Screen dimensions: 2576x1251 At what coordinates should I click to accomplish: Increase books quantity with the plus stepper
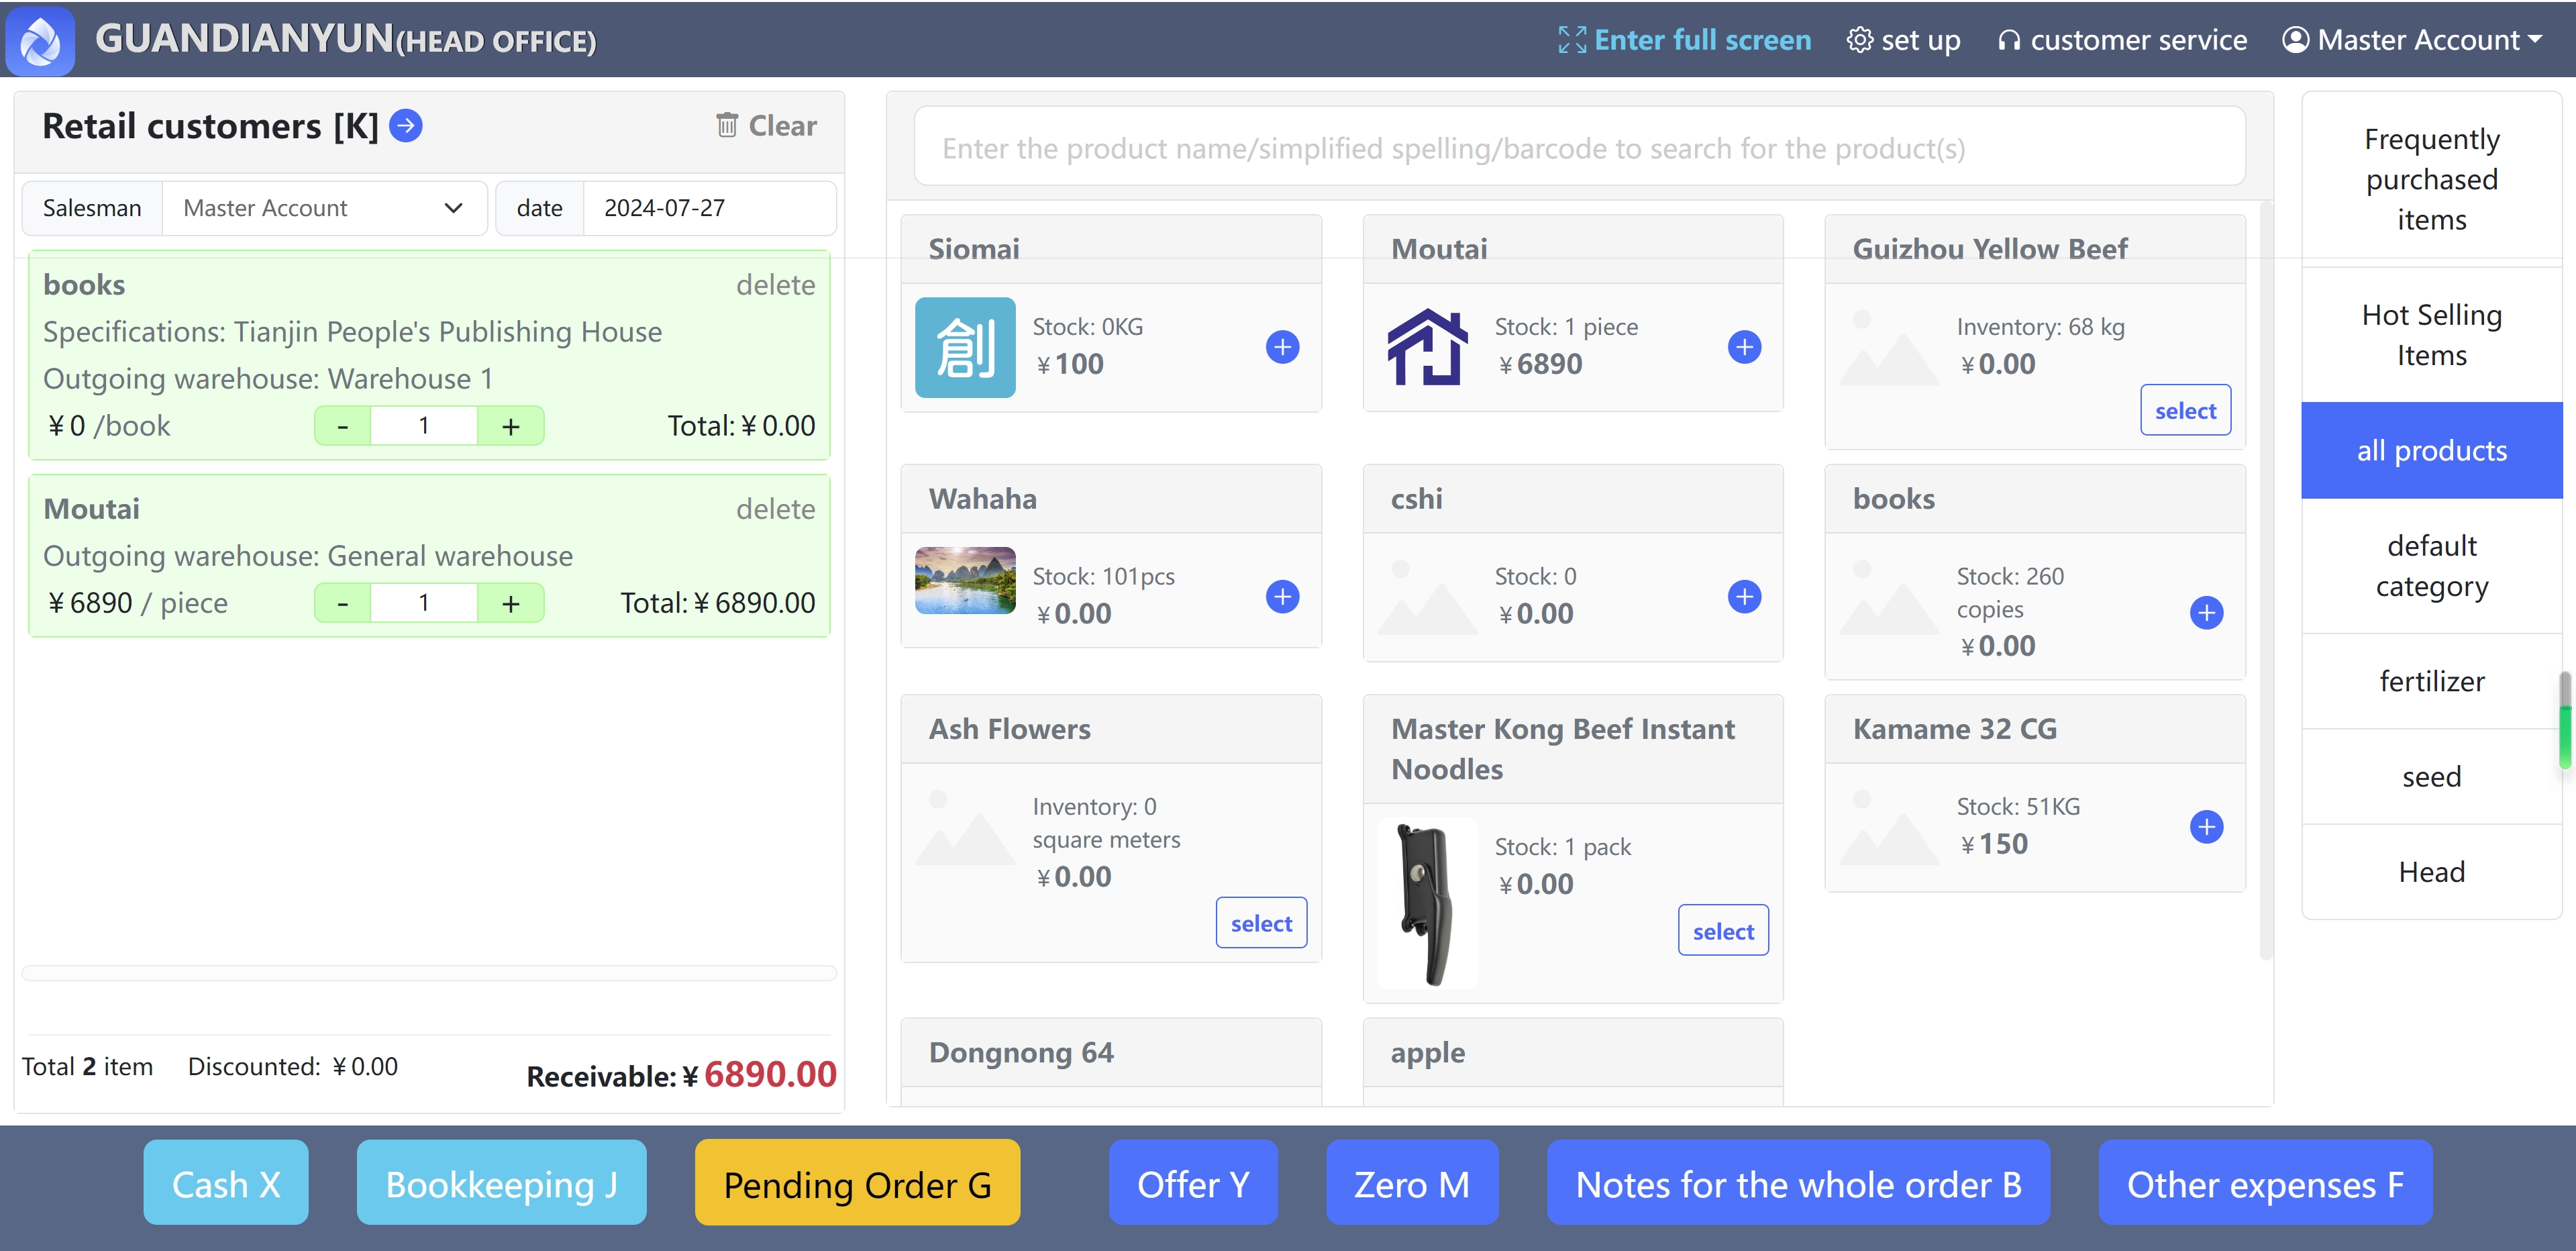pyautogui.click(x=511, y=427)
